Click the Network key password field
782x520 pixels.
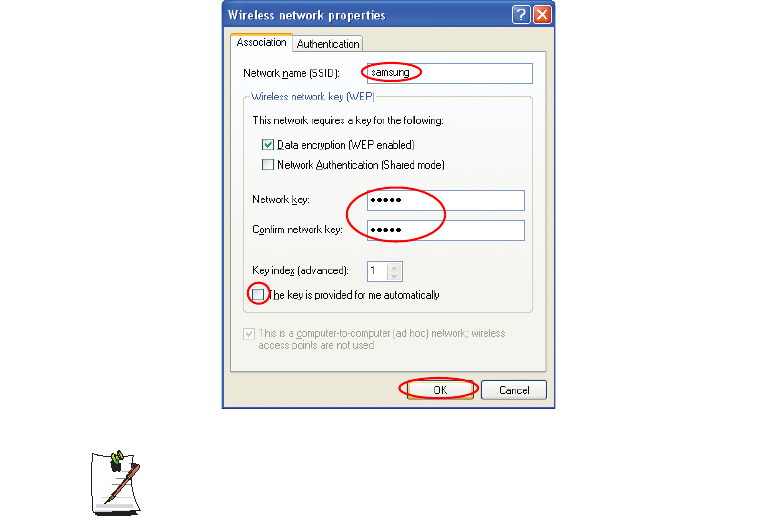coord(446,200)
